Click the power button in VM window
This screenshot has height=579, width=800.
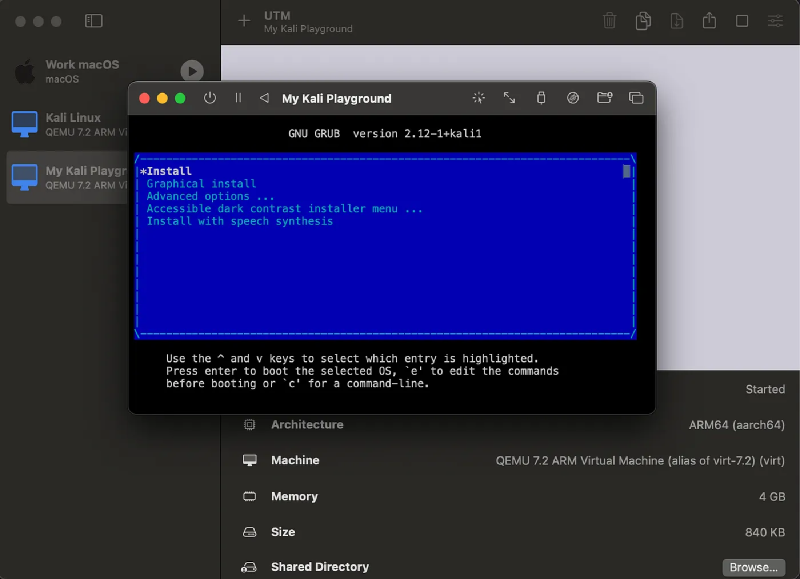click(x=210, y=98)
